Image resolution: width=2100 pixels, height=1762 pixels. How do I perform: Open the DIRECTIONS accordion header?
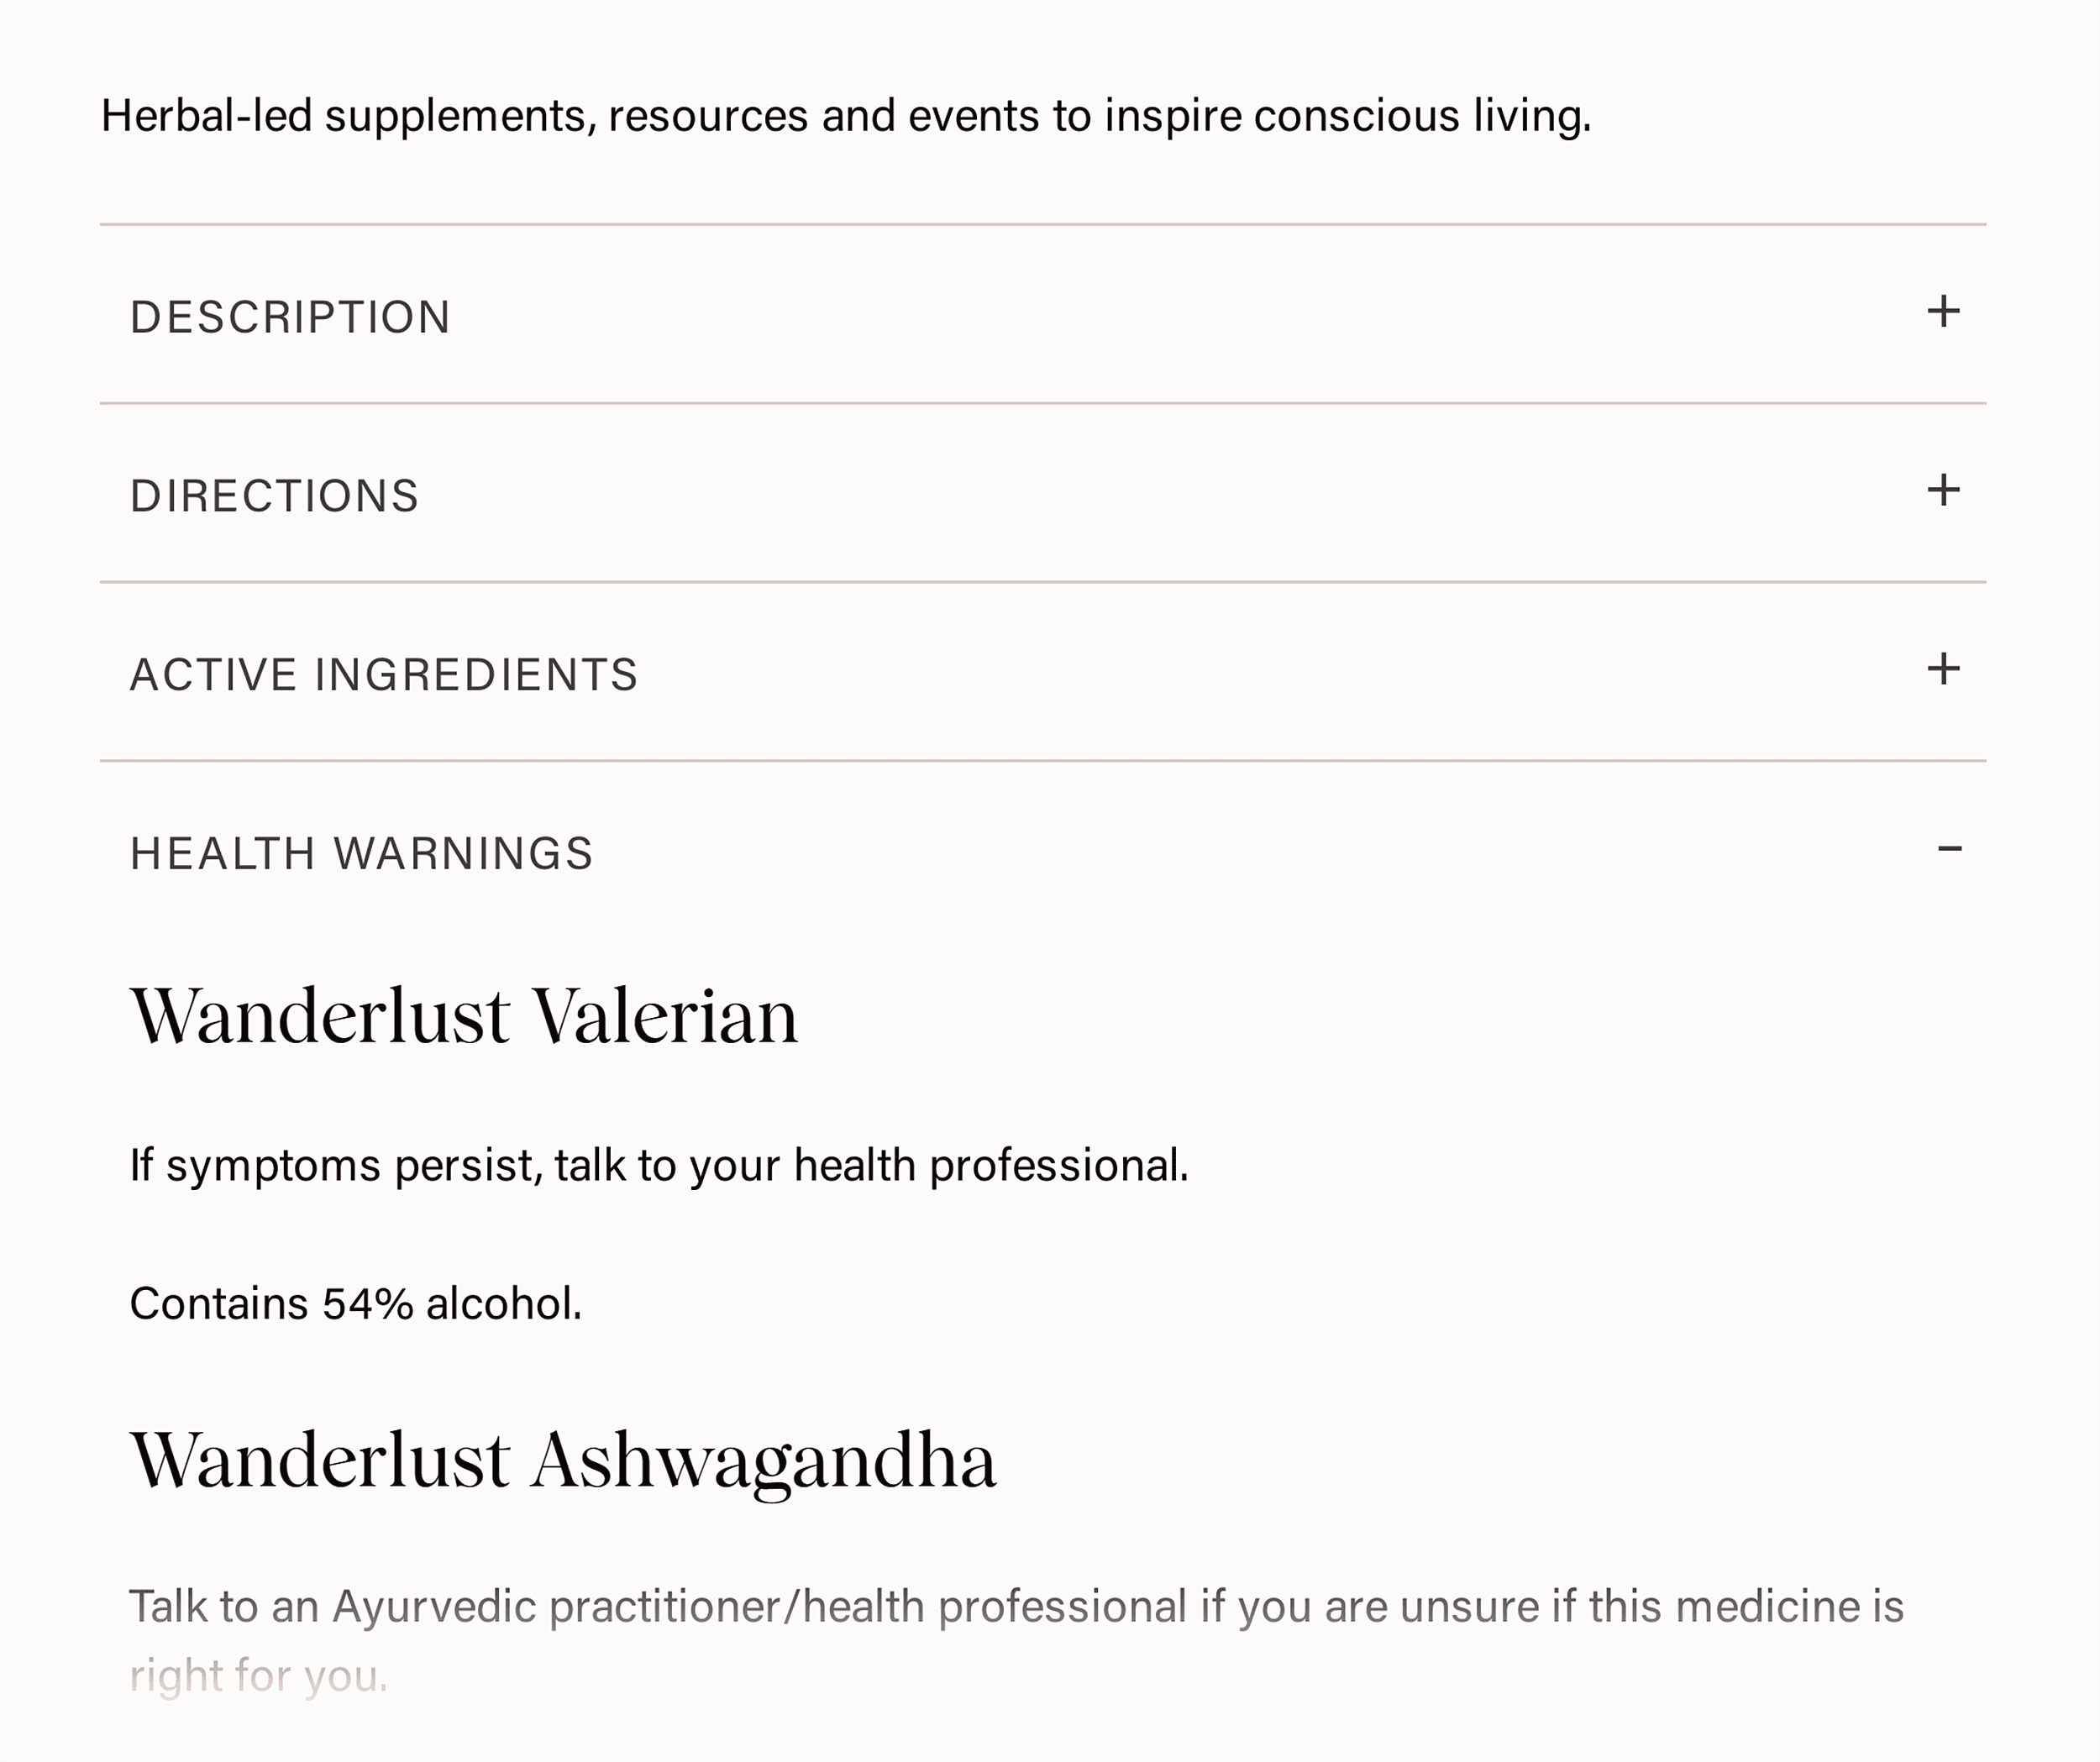274,496
